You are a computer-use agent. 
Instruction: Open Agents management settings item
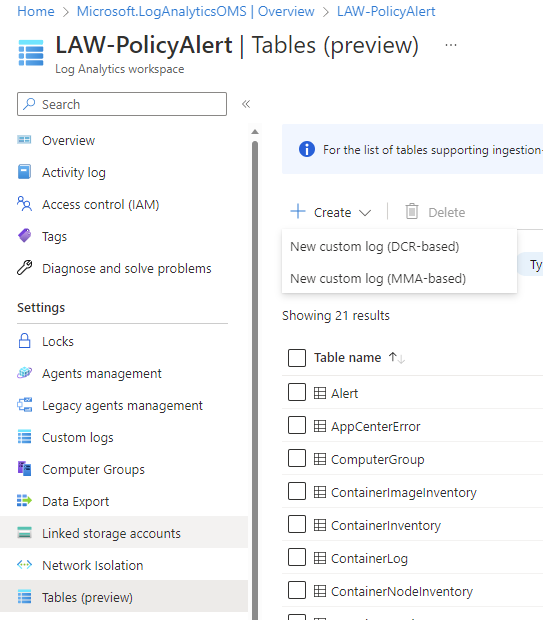102,373
